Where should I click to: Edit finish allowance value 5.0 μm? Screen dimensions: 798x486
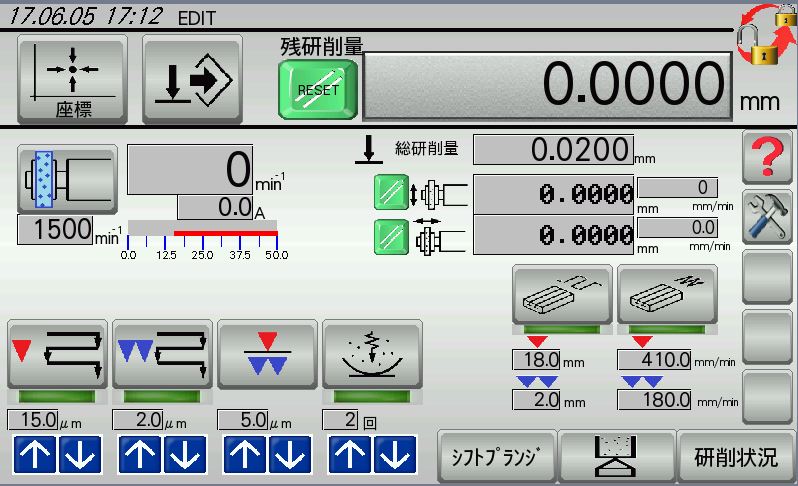[x=243, y=420]
